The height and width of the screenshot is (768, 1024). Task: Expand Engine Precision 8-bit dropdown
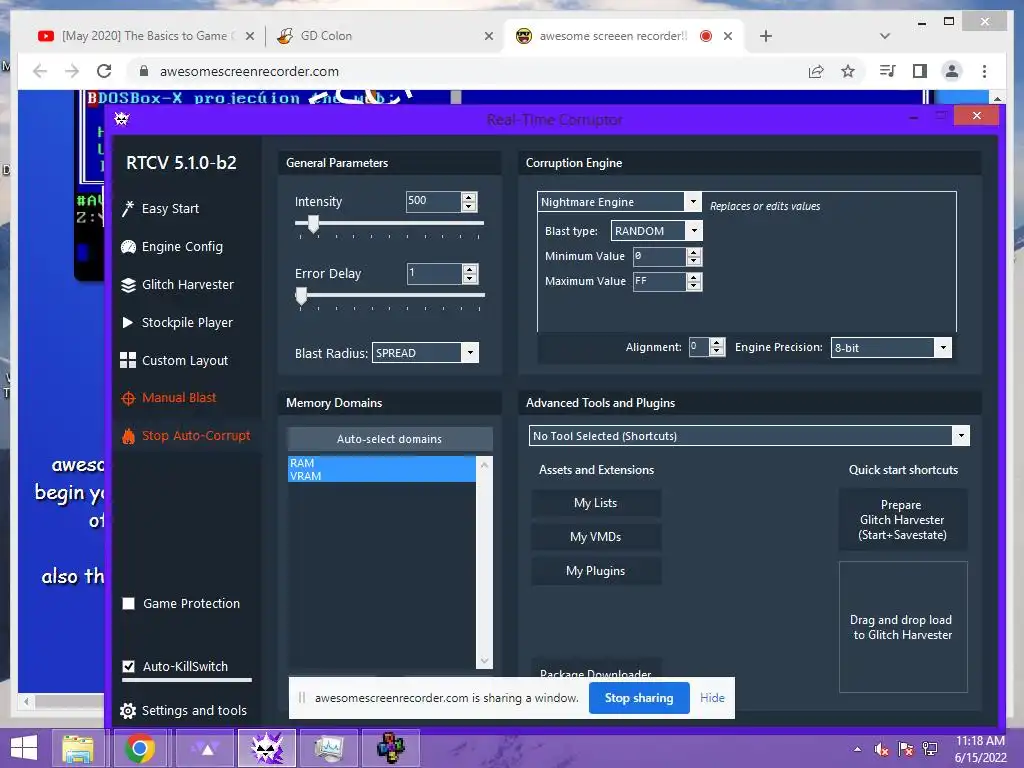[x=943, y=347]
